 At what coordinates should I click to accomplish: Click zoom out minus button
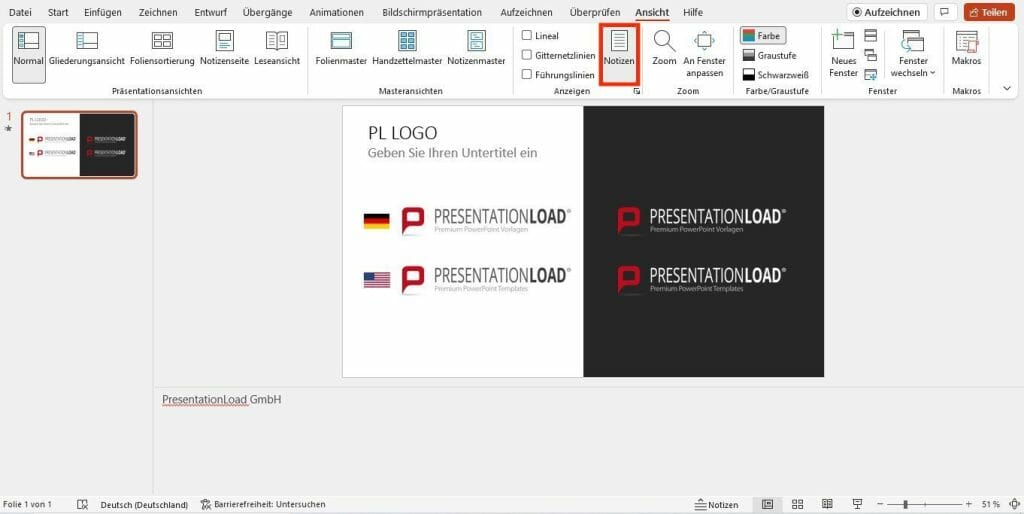tap(880, 504)
